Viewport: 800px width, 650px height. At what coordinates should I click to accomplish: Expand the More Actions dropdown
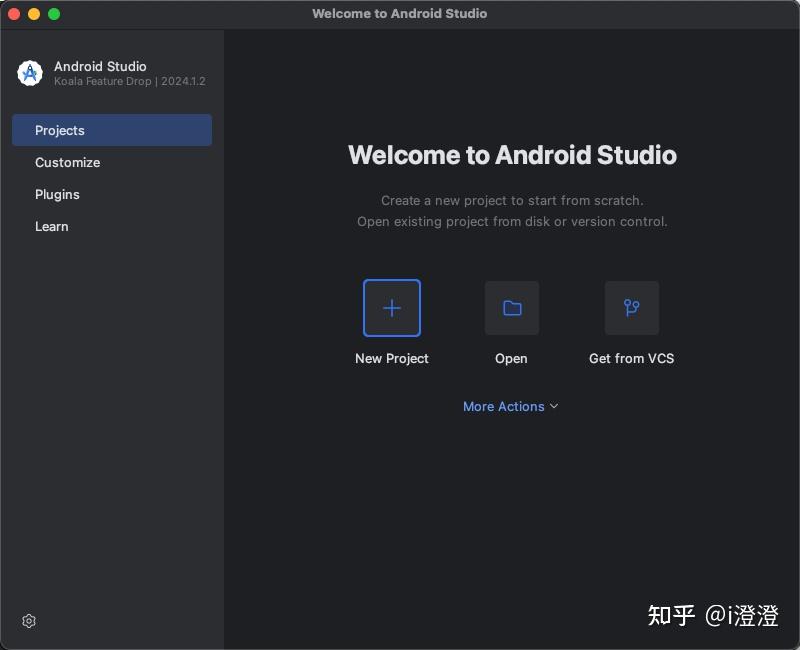coord(511,406)
